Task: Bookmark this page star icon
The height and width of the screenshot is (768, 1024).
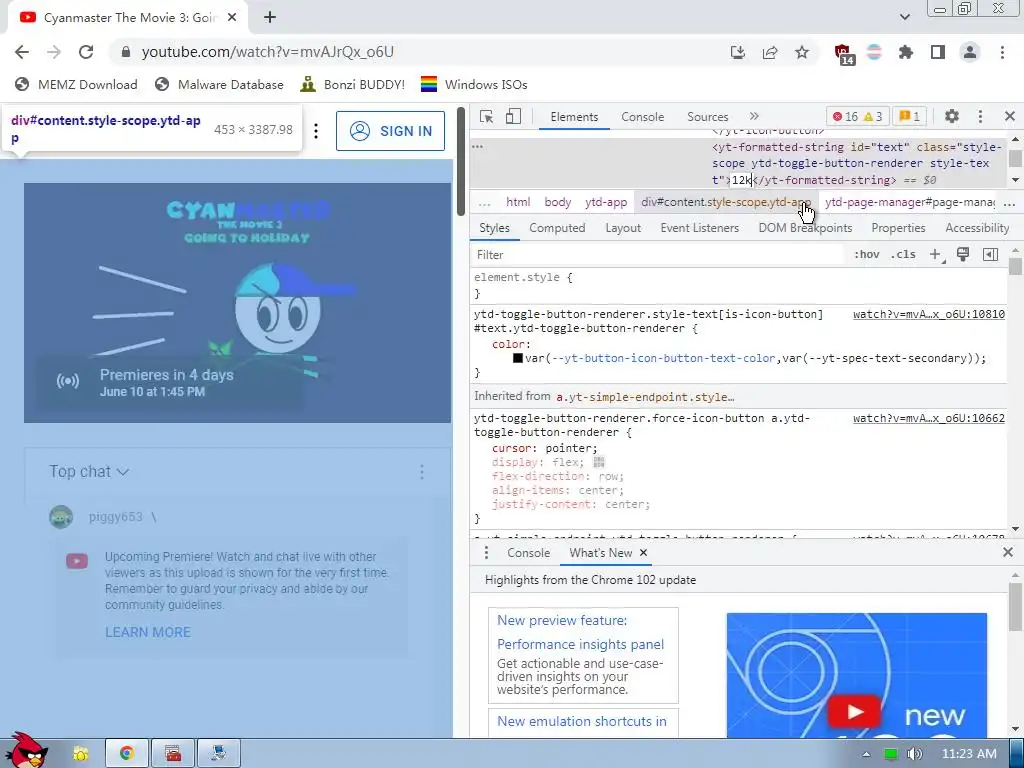Action: click(802, 52)
